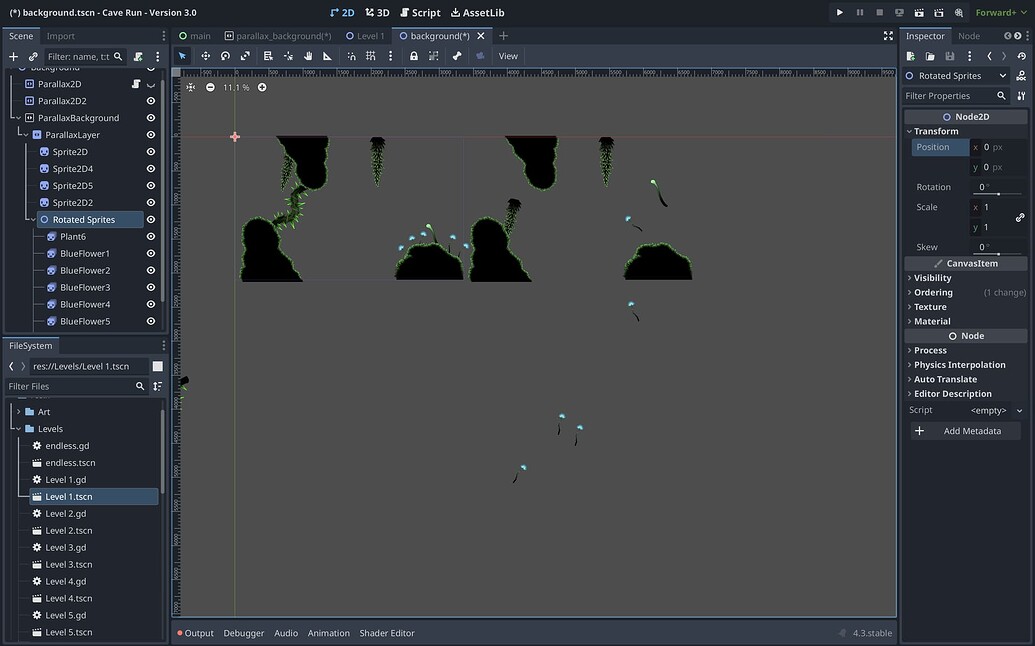This screenshot has width=1035, height=646.
Task: Toggle distraction-free mode
Action: (x=888, y=36)
